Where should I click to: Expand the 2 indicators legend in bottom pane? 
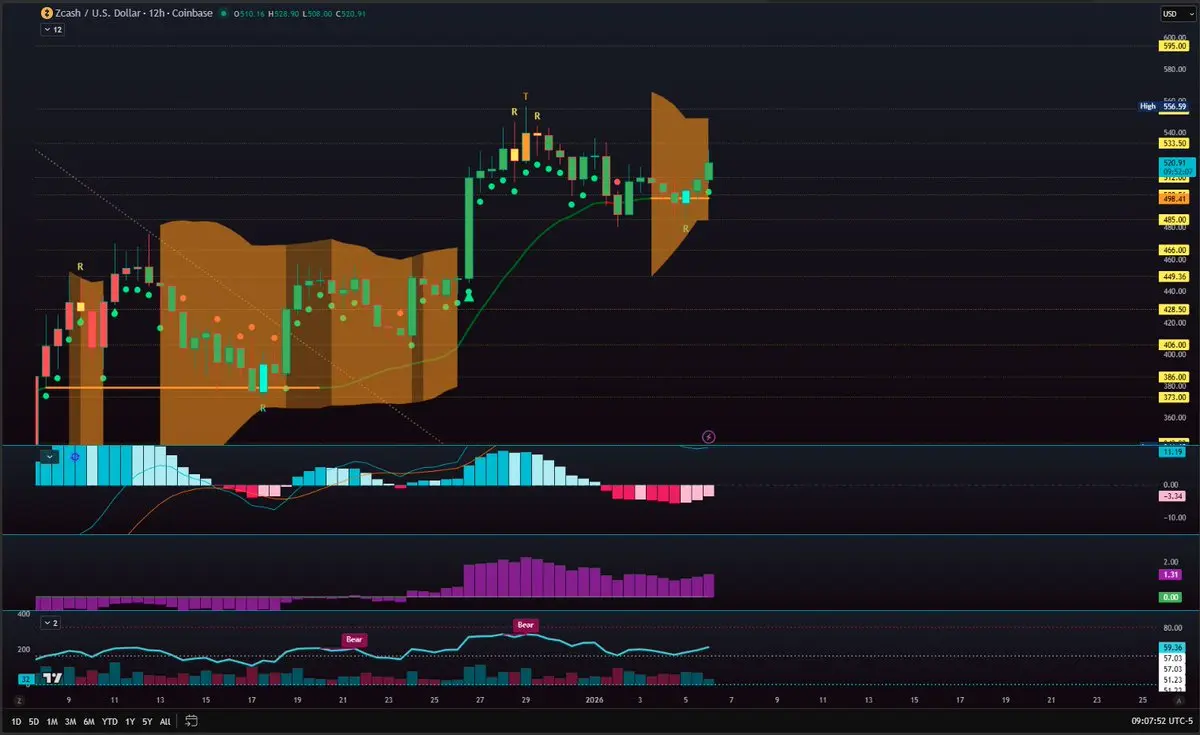tap(51, 622)
